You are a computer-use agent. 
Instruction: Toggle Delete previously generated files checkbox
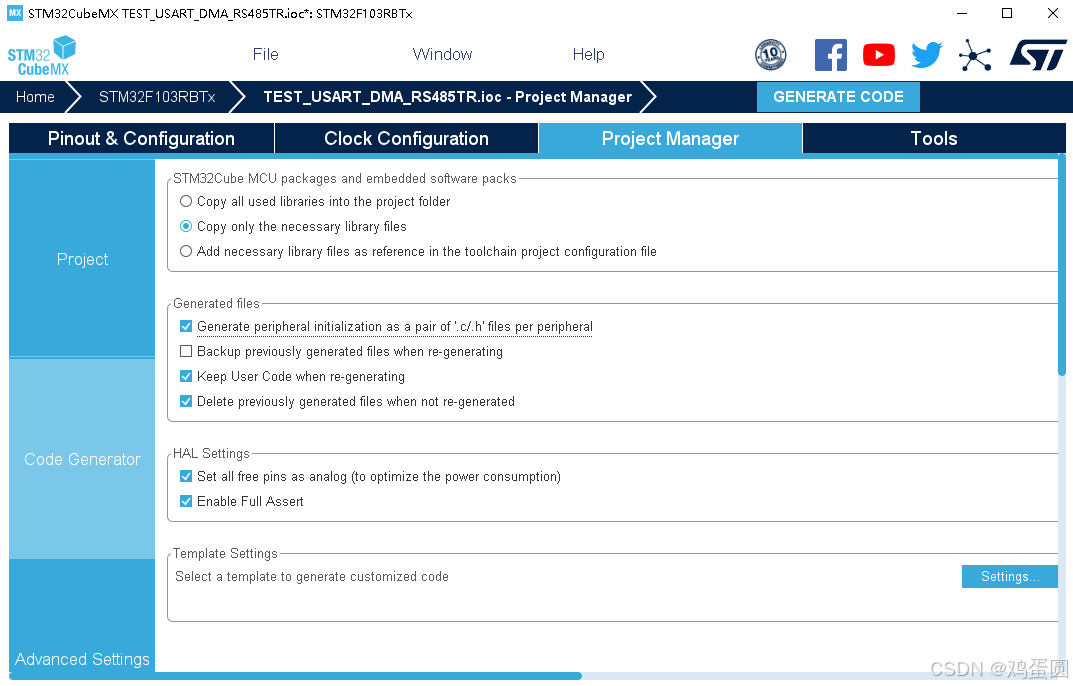tap(185, 401)
